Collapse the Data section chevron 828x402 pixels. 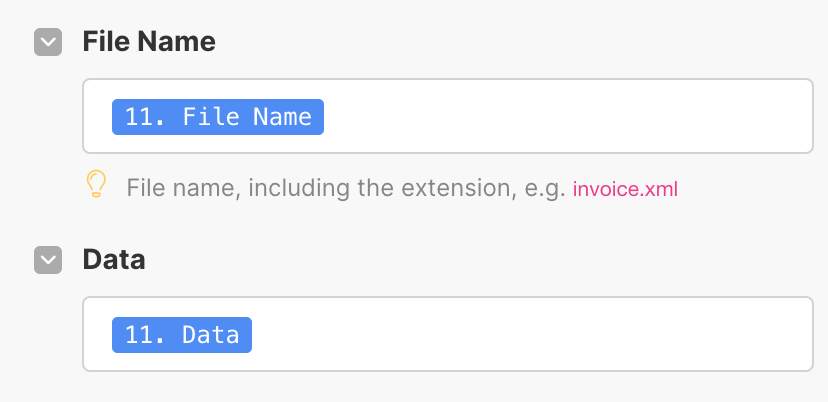(48, 260)
